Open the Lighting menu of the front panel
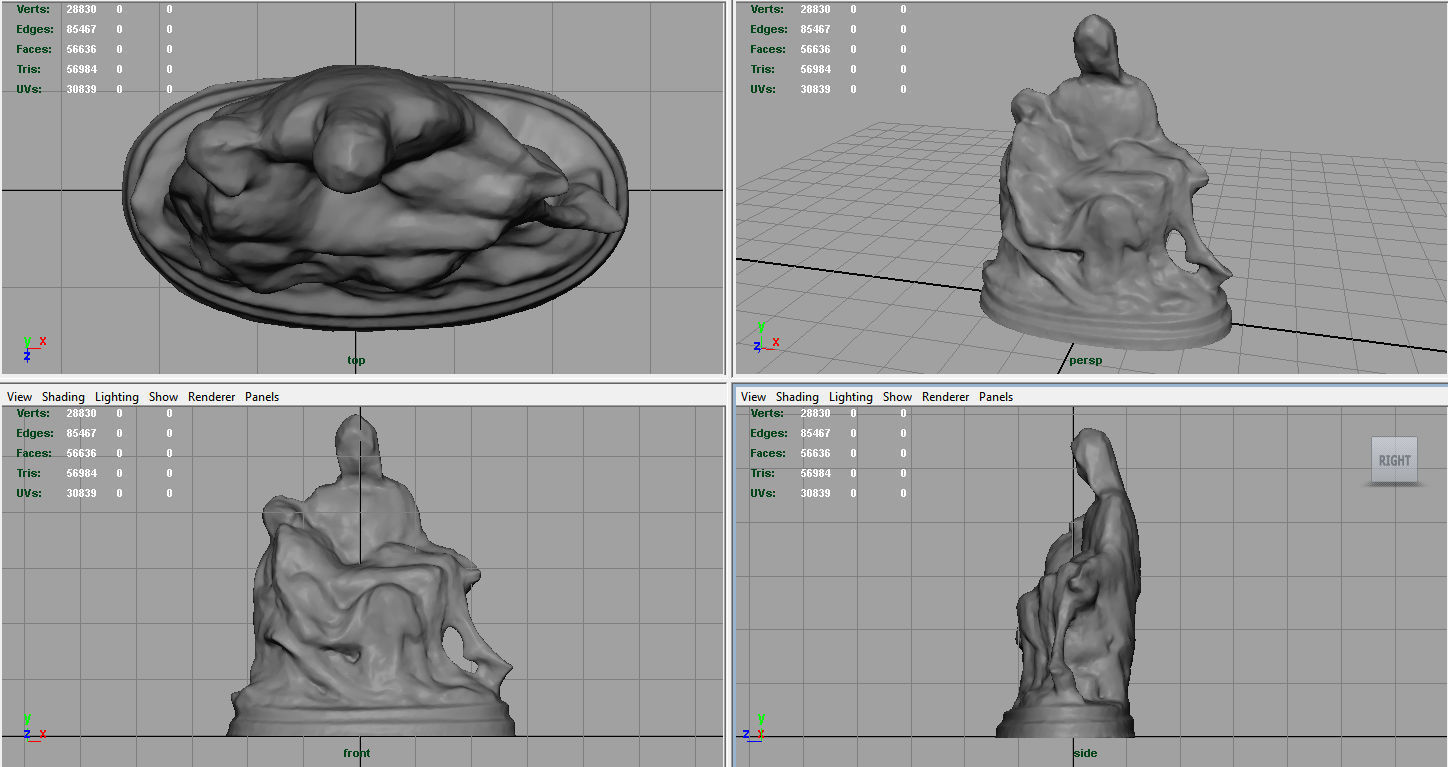 (x=117, y=397)
